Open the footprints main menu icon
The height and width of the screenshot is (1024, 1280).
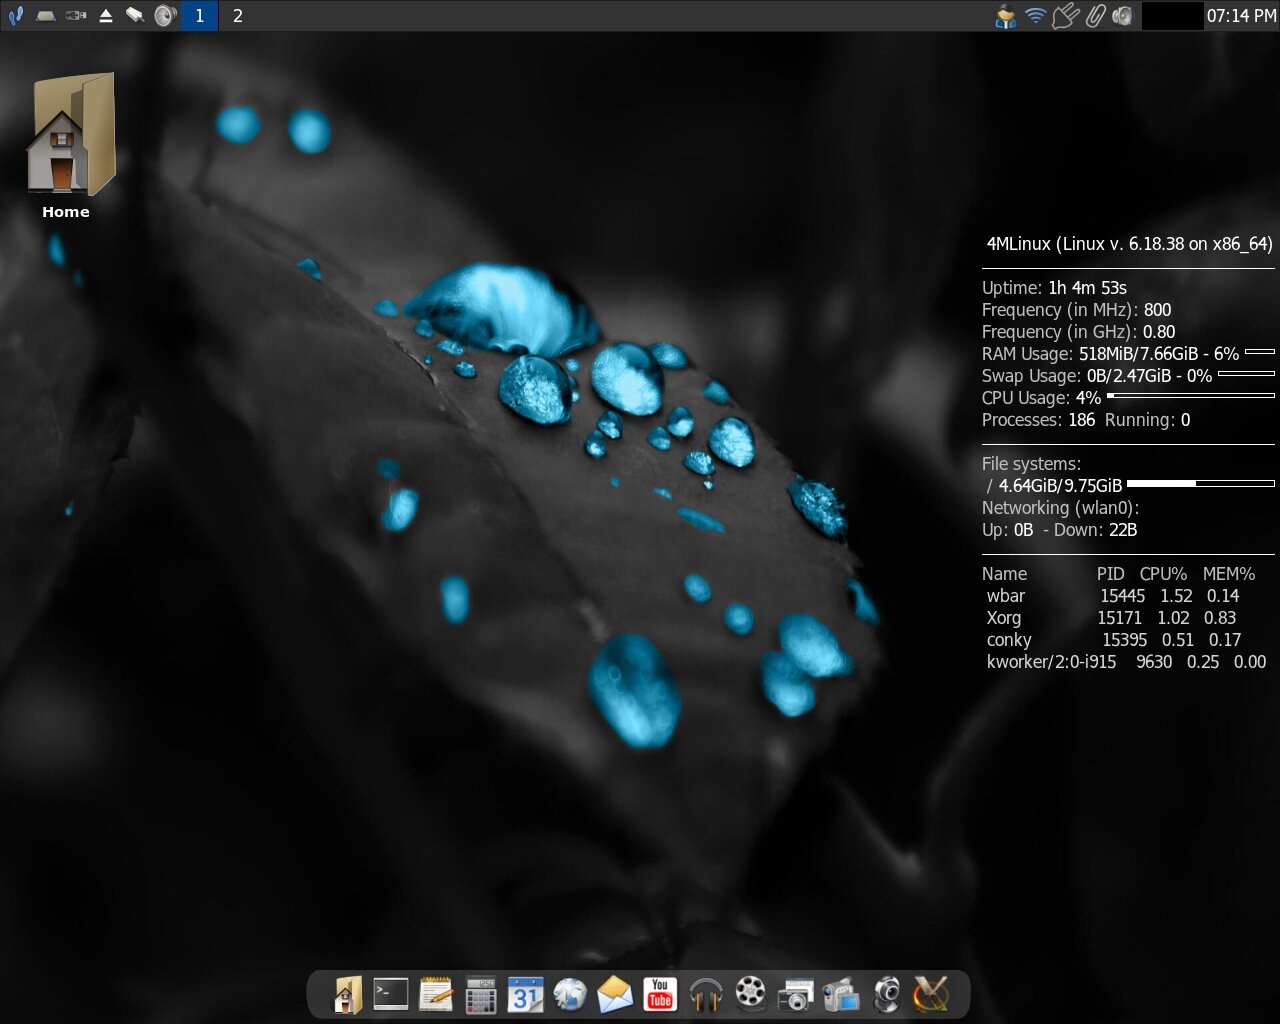[x=15, y=16]
